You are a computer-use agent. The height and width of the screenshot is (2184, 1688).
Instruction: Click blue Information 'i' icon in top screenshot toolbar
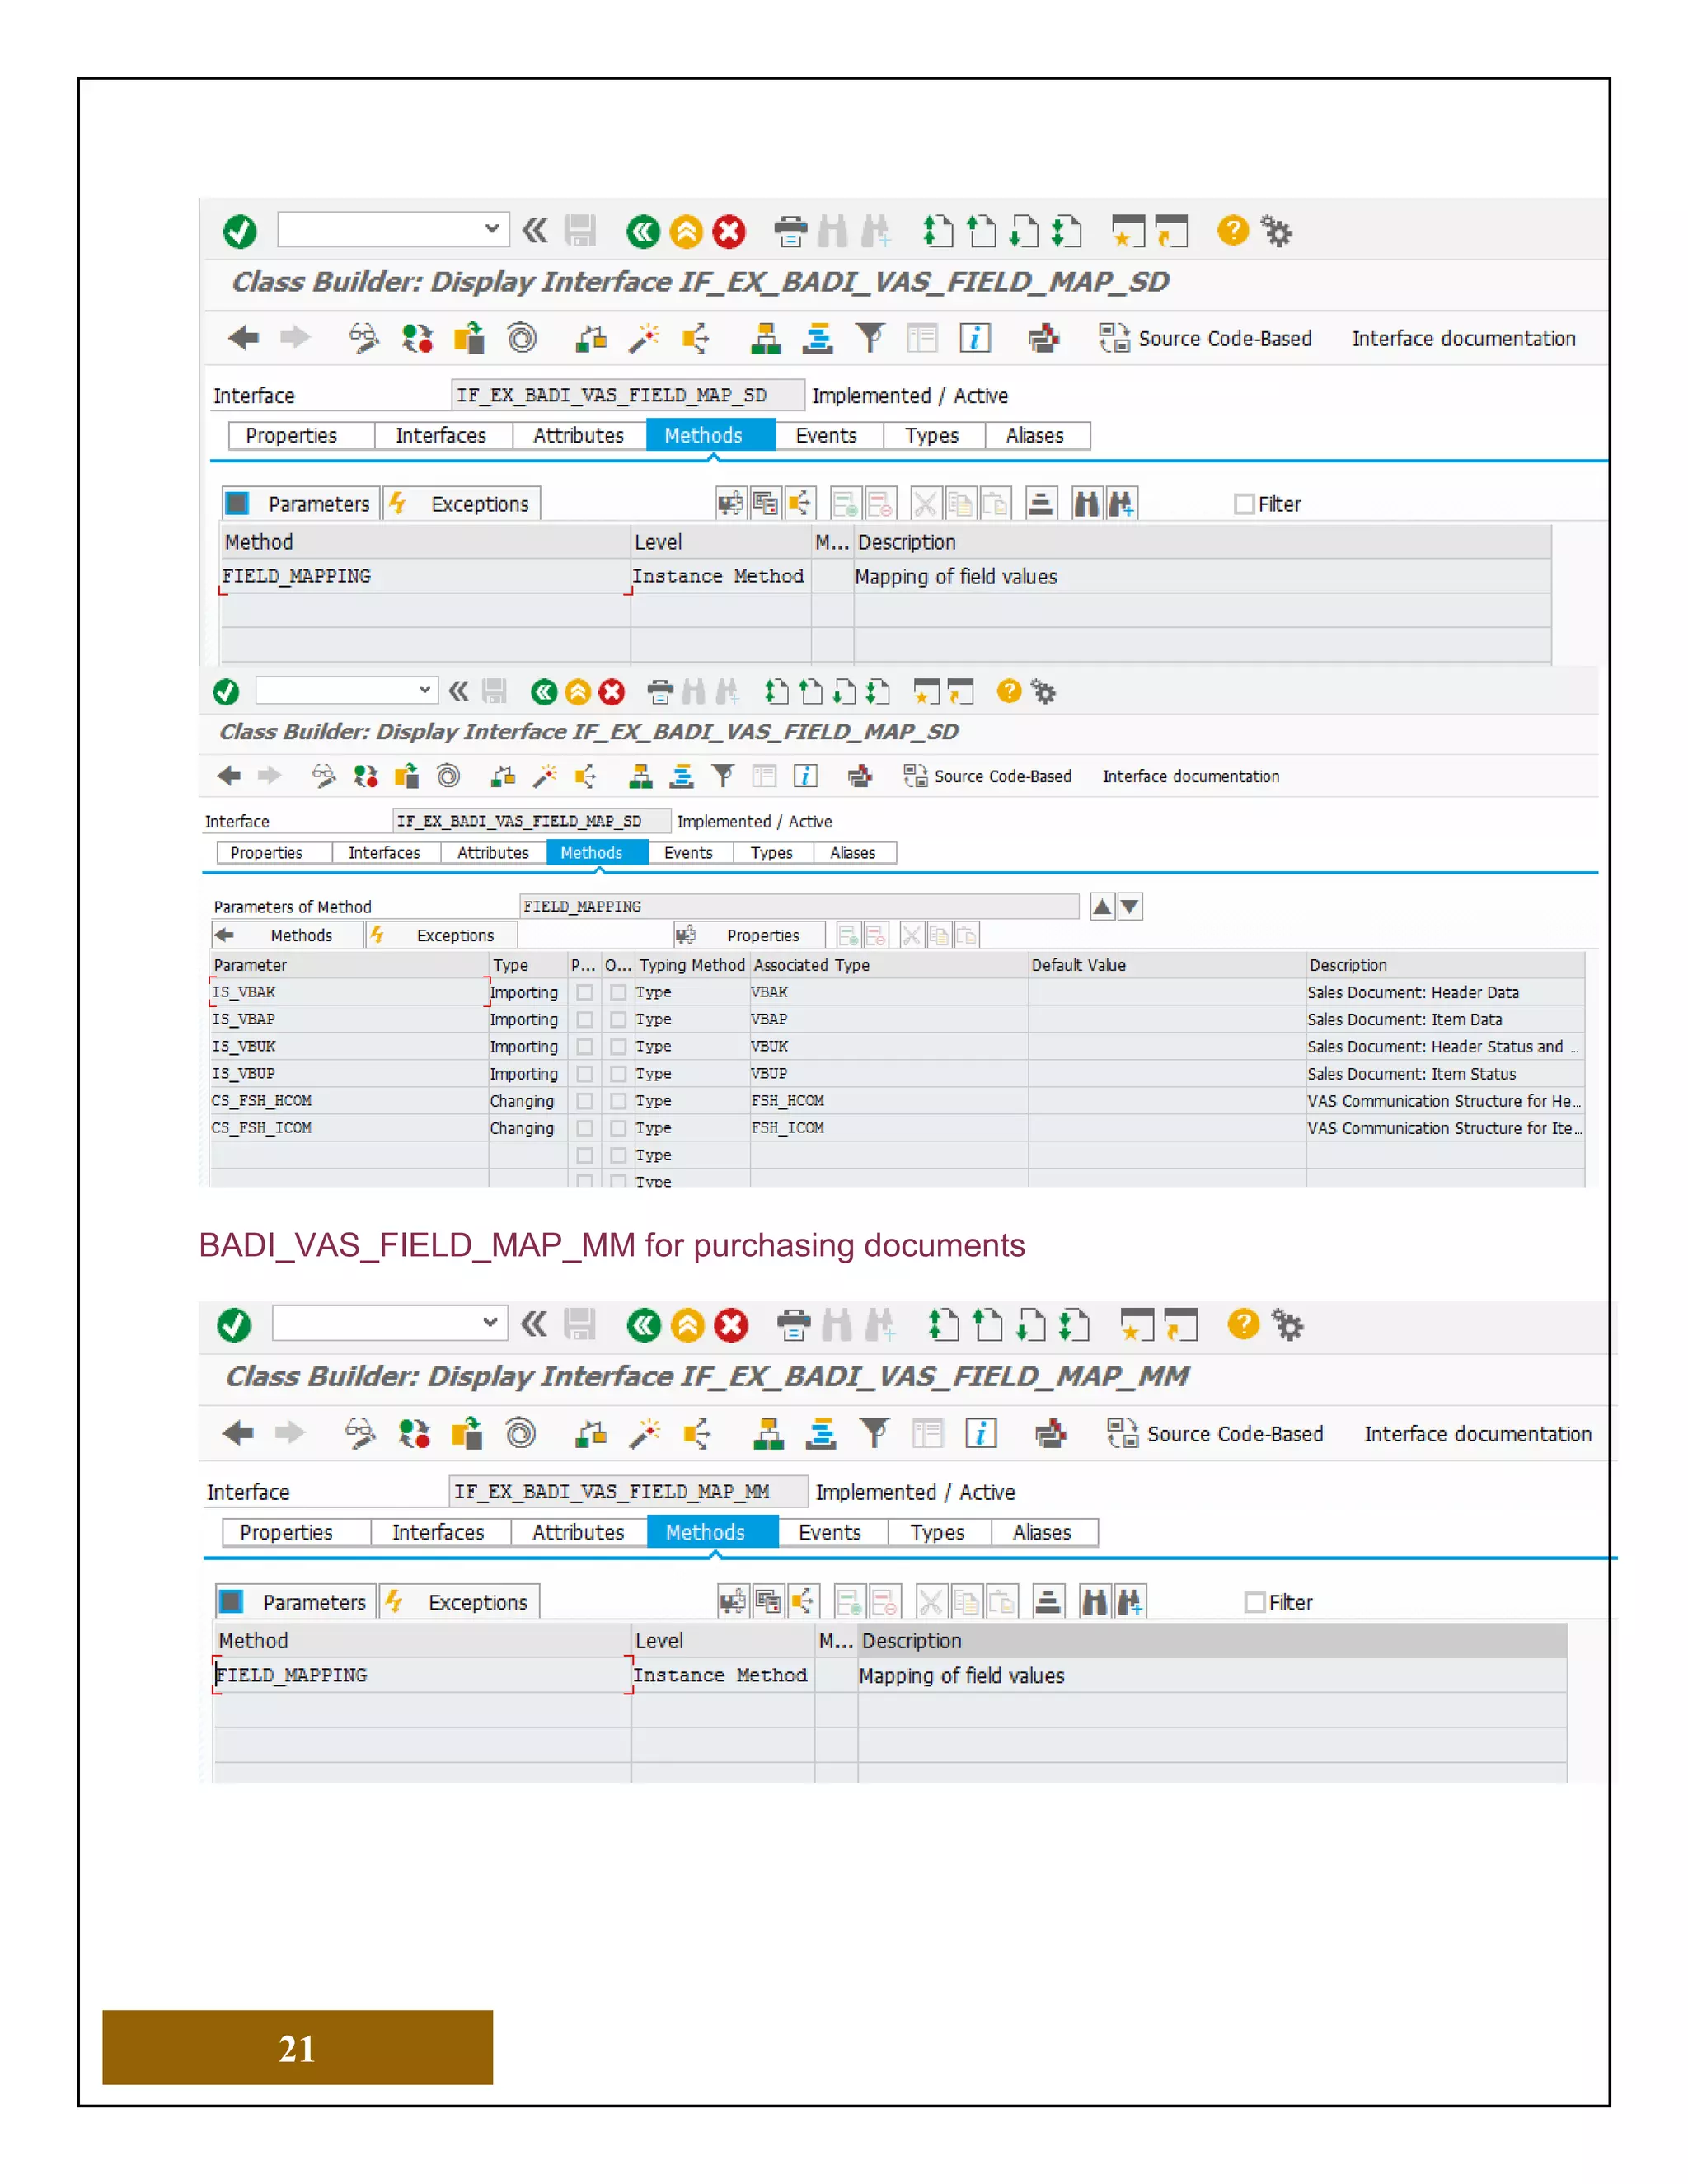click(975, 338)
